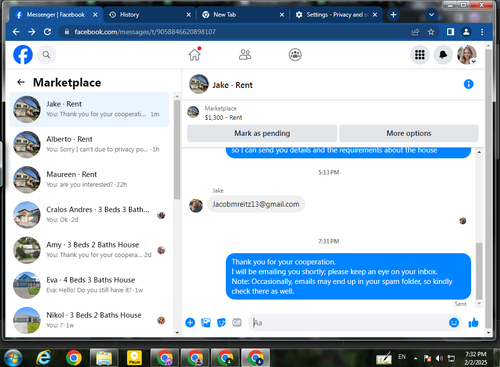Send a thumbs-up like
The image size is (500, 367).
473,322
